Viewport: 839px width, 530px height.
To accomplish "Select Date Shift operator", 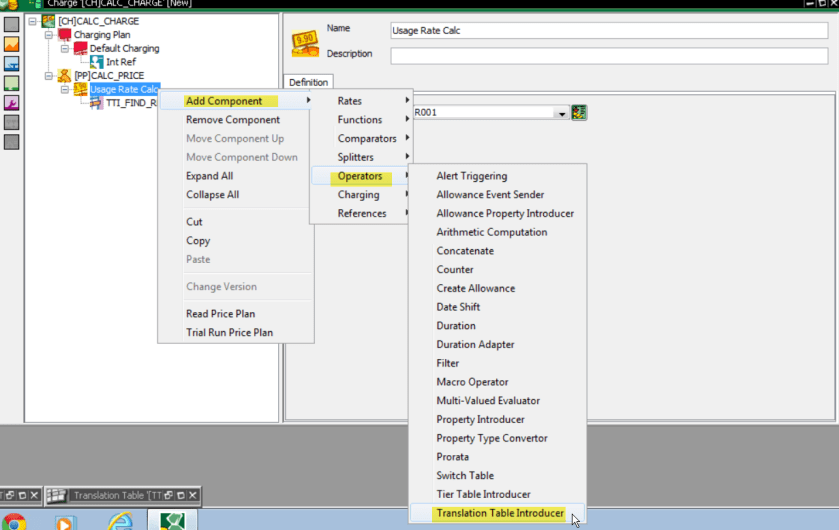I will coord(498,307).
